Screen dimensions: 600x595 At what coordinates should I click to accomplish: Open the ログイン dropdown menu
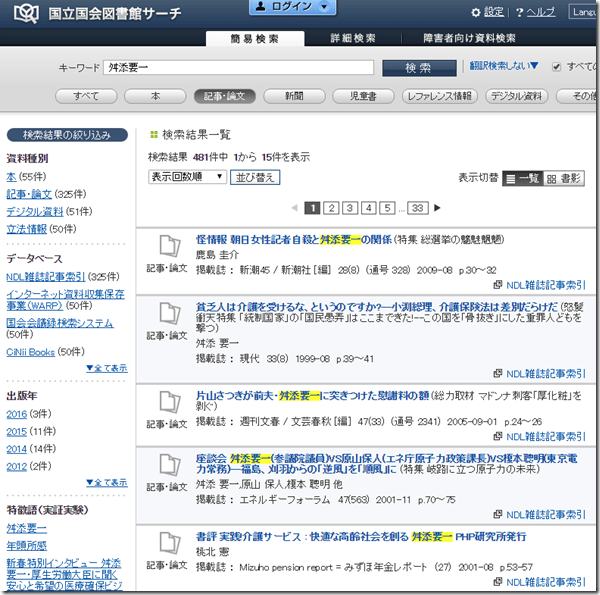(291, 8)
